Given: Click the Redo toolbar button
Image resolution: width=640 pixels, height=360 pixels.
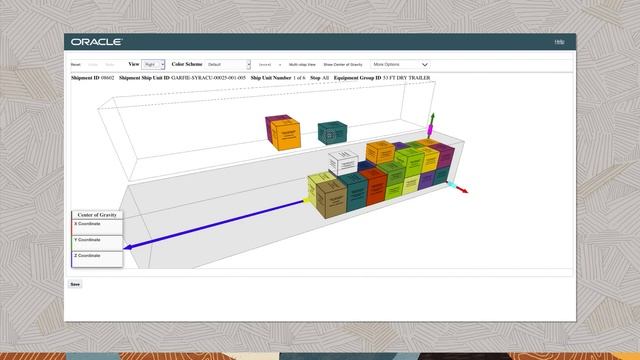Looking at the screenshot, I should 110,64.
